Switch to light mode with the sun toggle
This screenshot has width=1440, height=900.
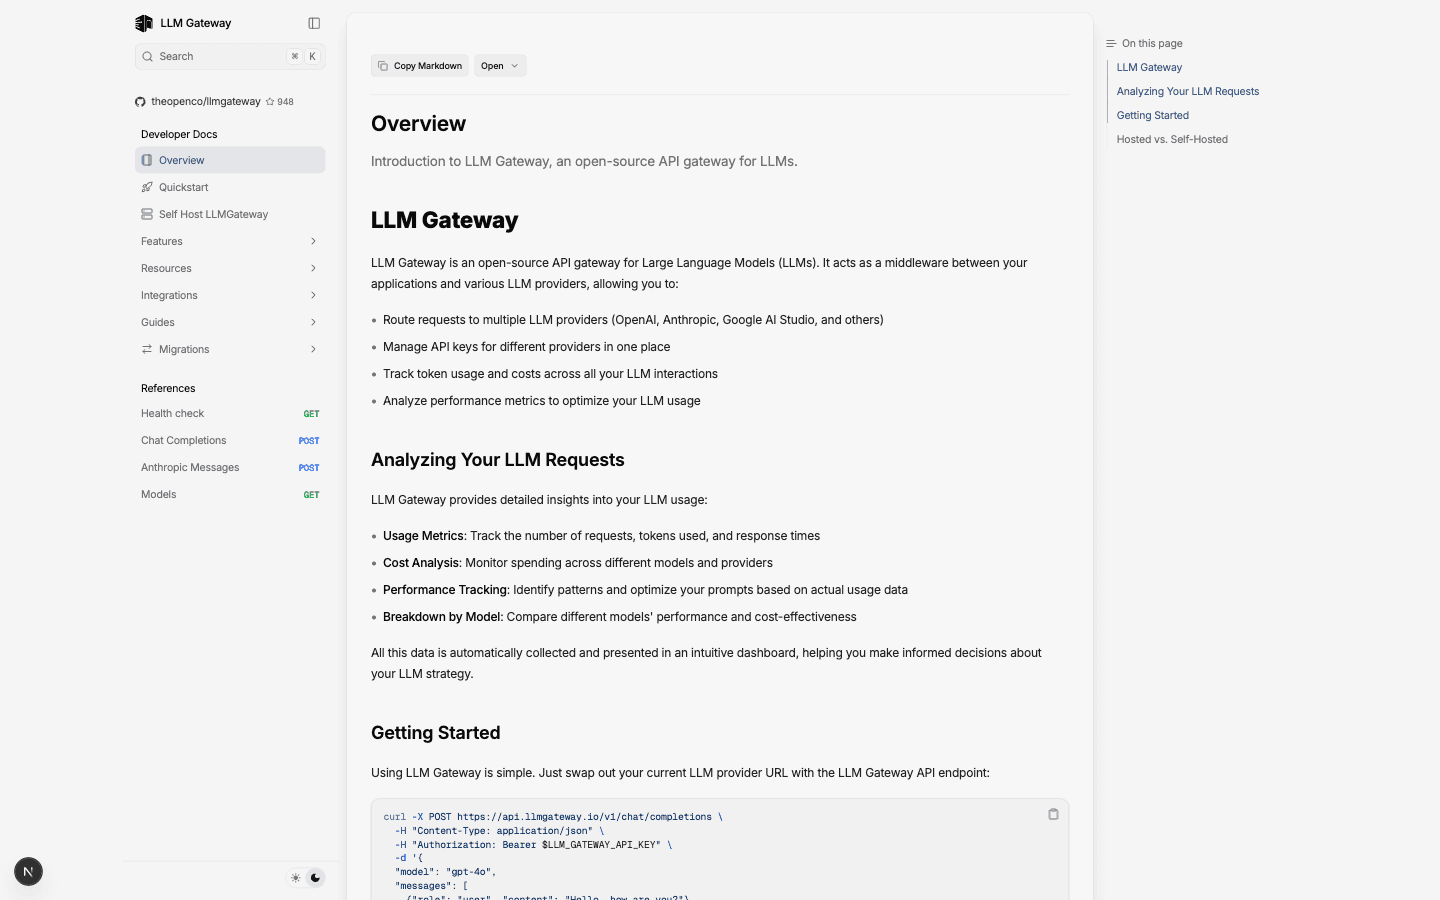click(295, 878)
